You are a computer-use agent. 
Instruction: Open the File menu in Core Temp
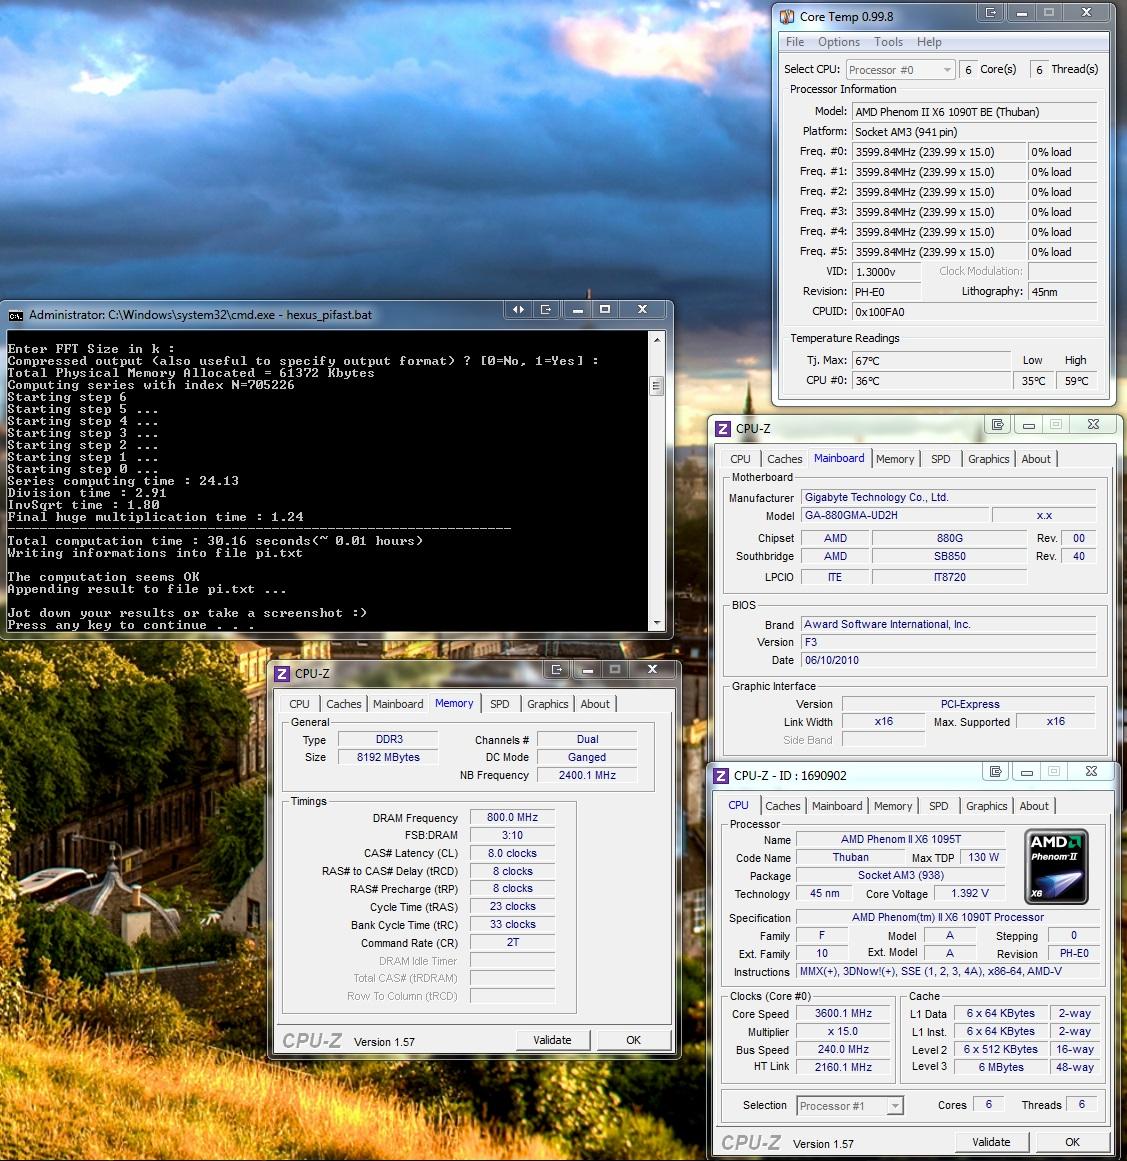pyautogui.click(x=795, y=42)
